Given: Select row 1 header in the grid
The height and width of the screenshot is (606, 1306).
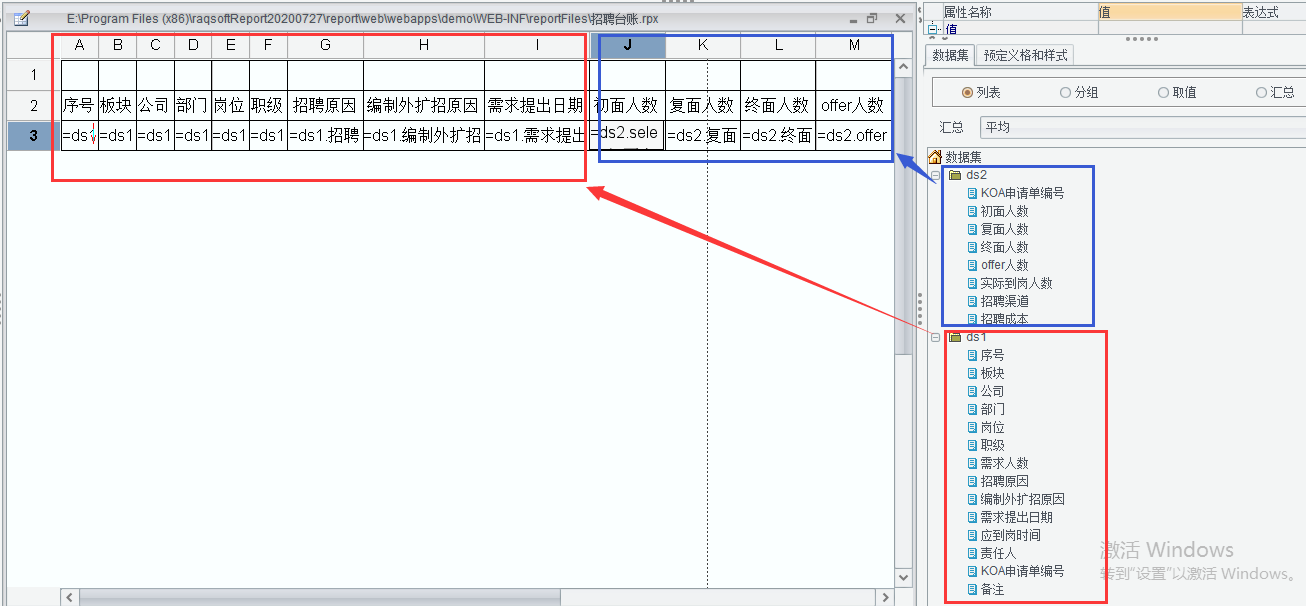Looking at the screenshot, I should click(33, 75).
